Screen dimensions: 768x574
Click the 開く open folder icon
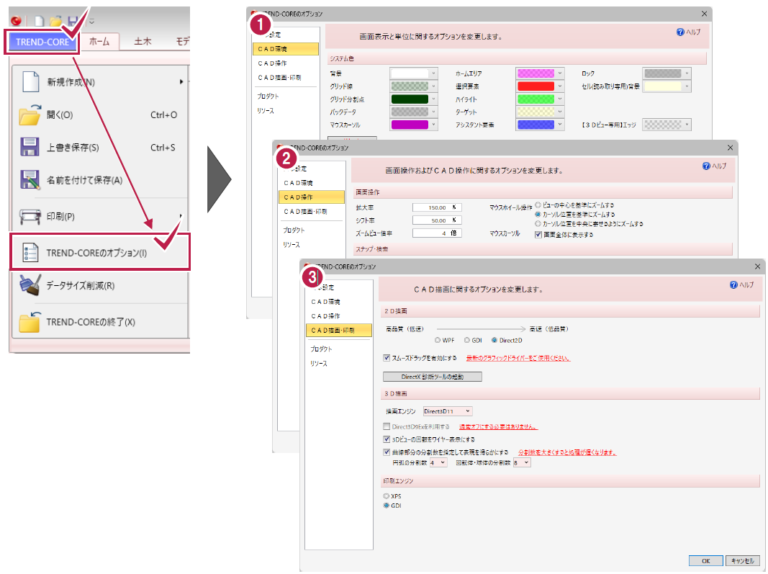point(30,114)
